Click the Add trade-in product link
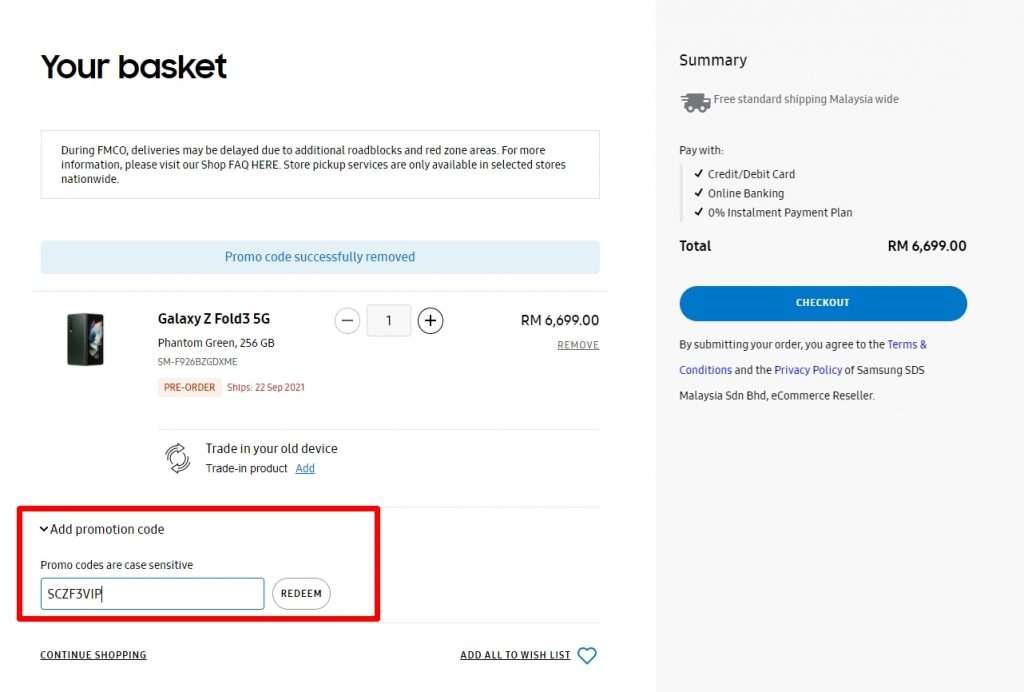Viewport: 1024px width, 692px height. [305, 469]
